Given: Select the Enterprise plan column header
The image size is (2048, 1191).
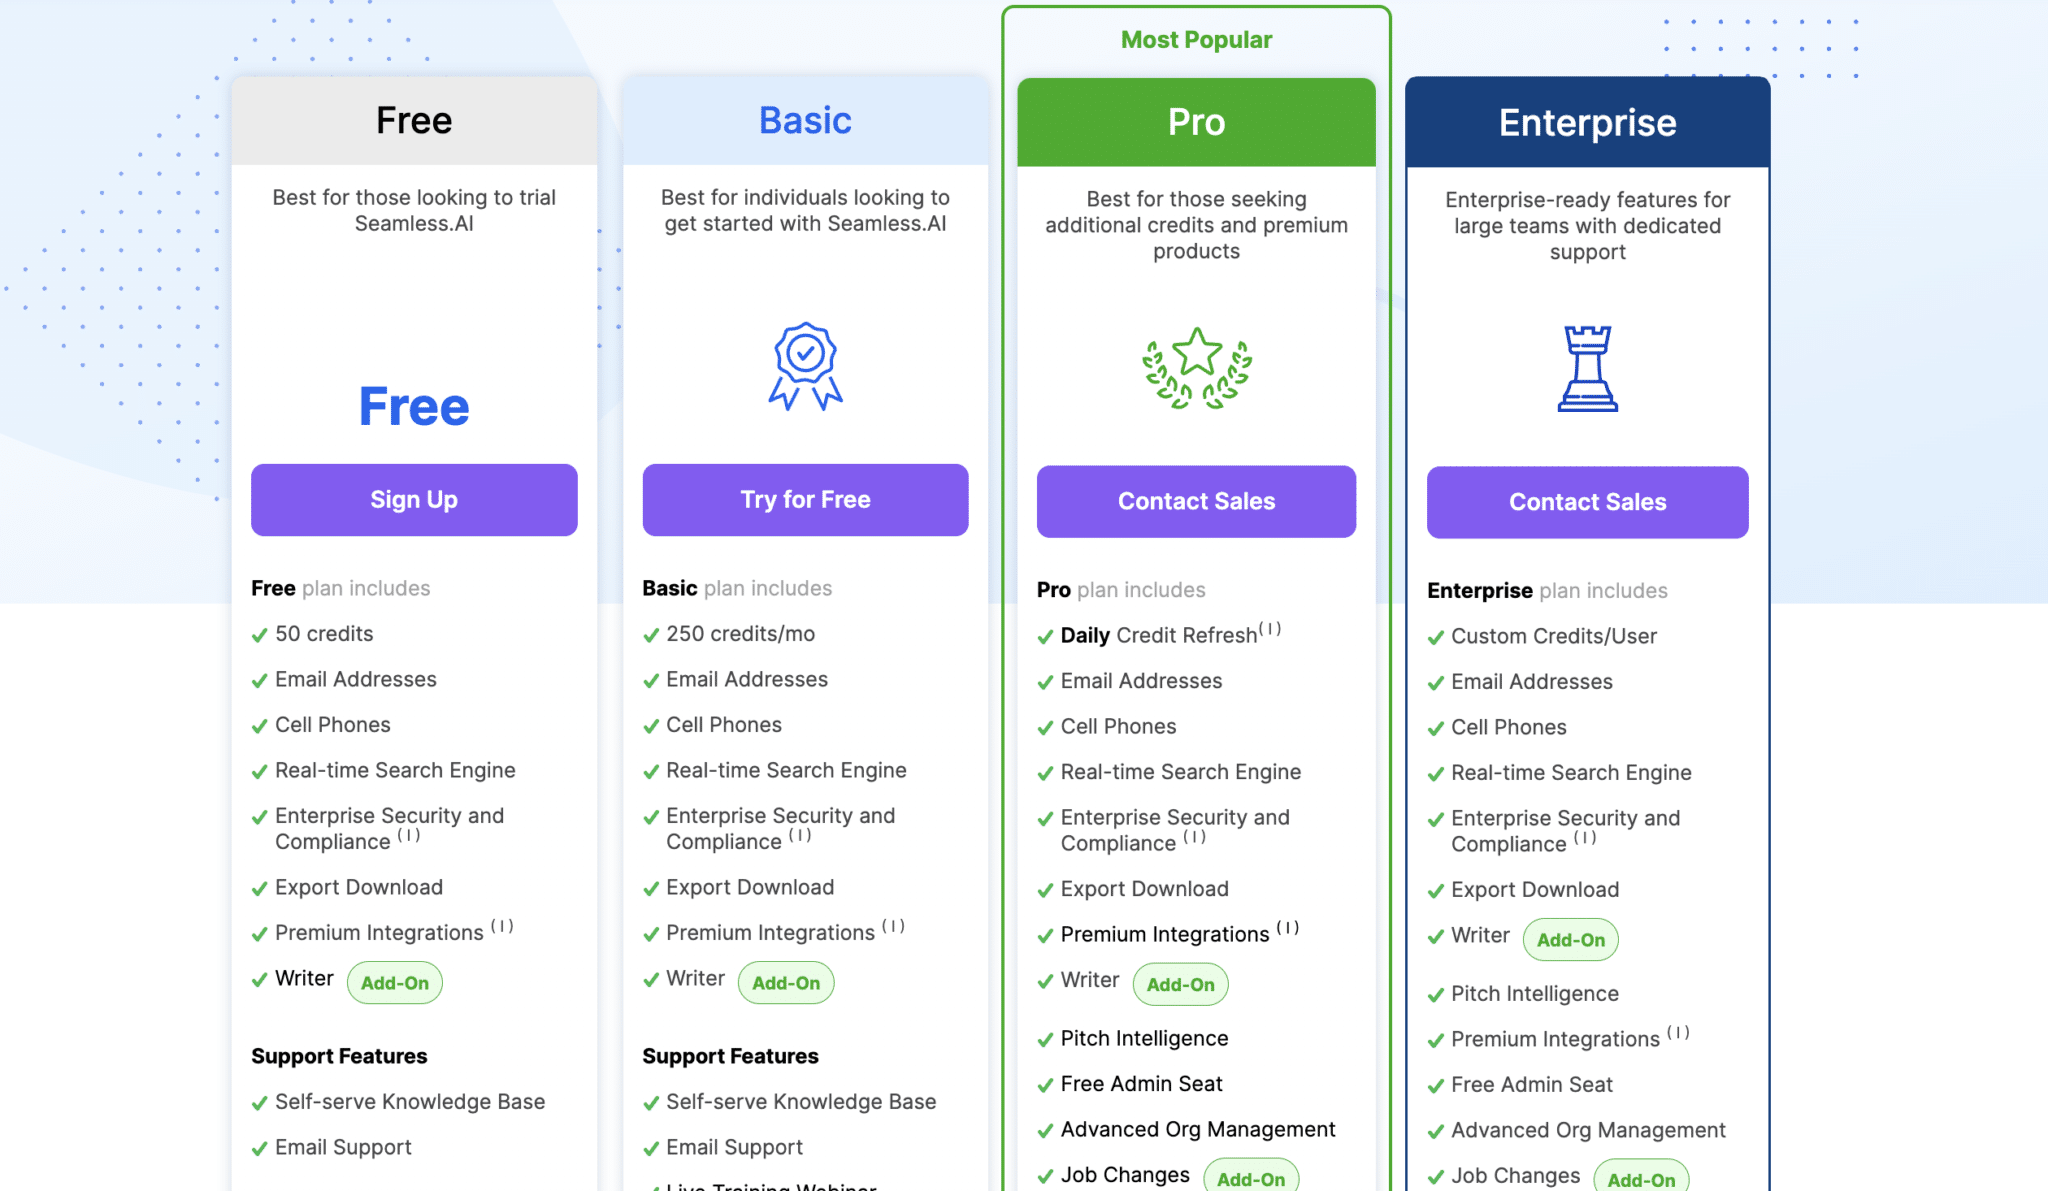Looking at the screenshot, I should click(1587, 122).
